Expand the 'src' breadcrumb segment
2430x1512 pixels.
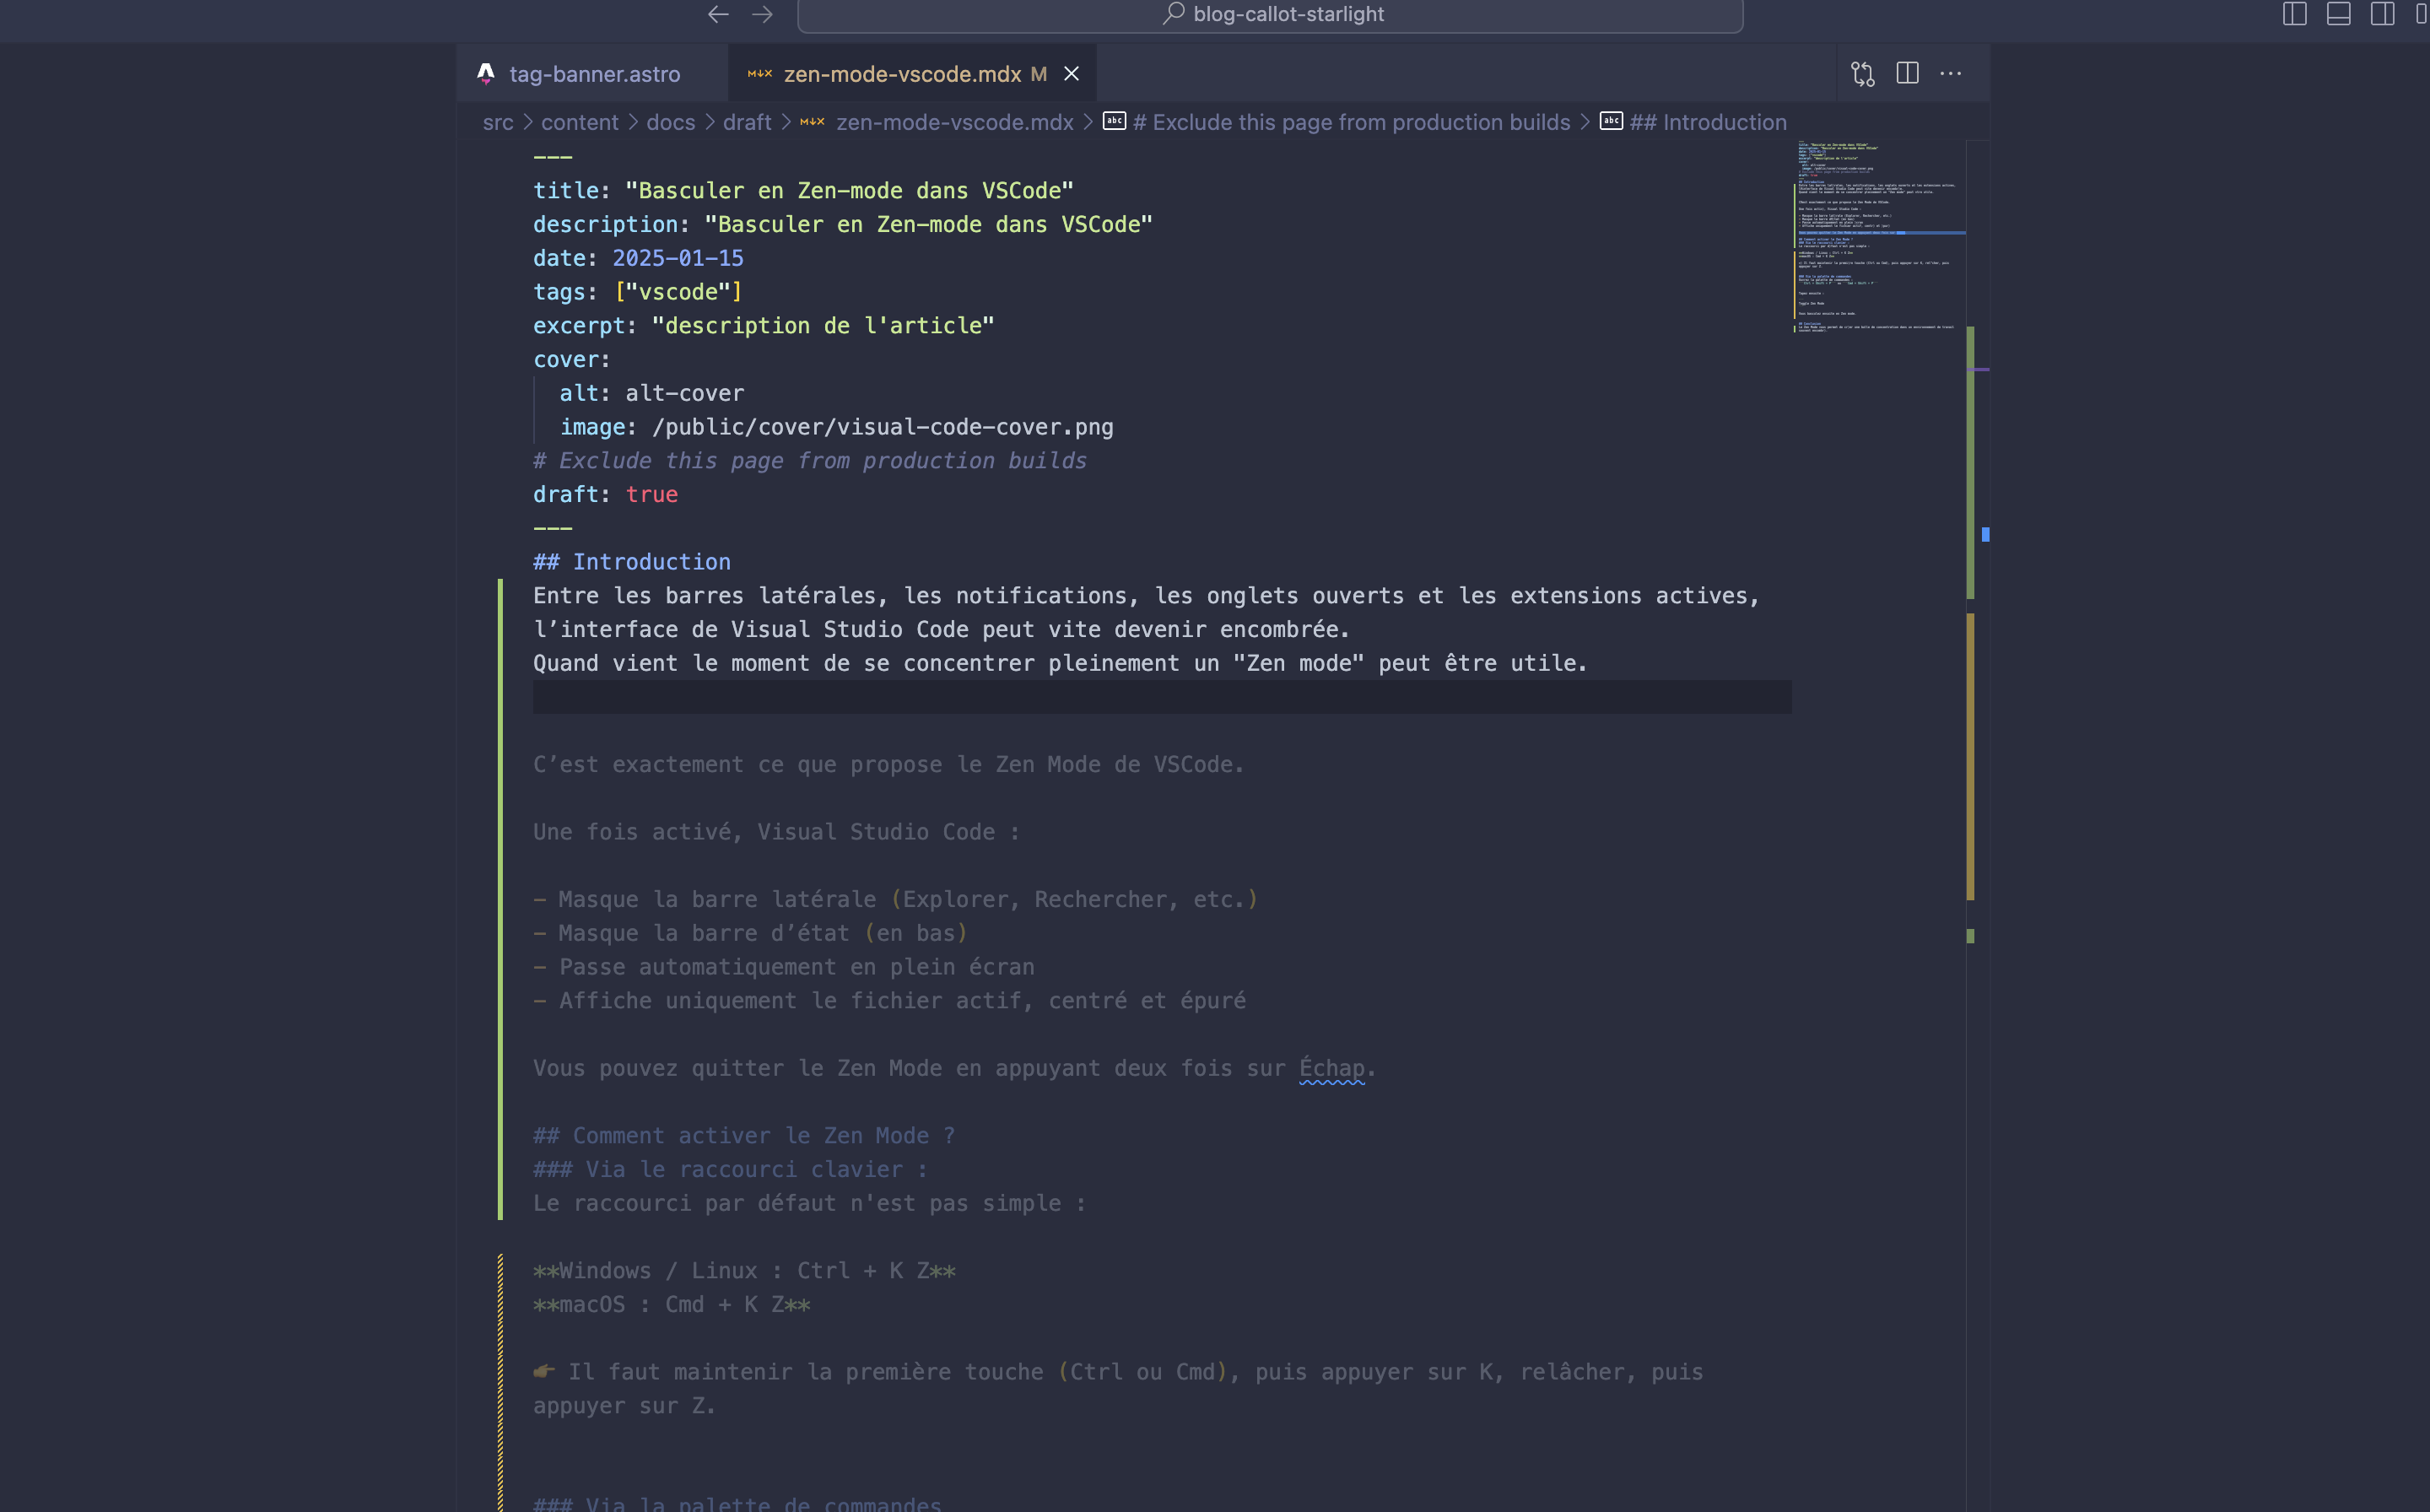498,122
